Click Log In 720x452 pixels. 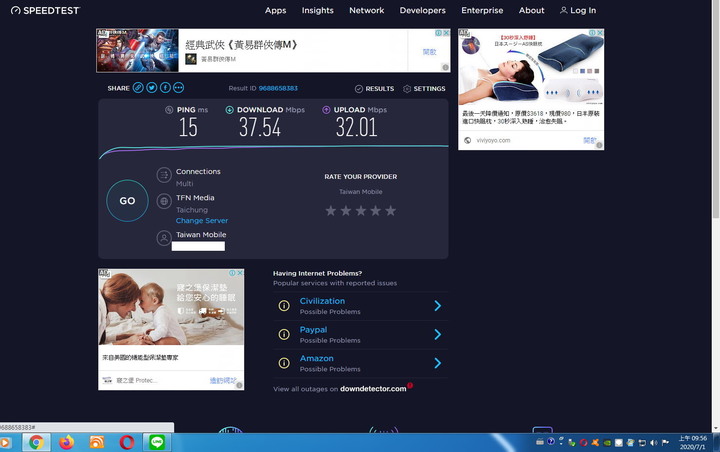click(578, 10)
